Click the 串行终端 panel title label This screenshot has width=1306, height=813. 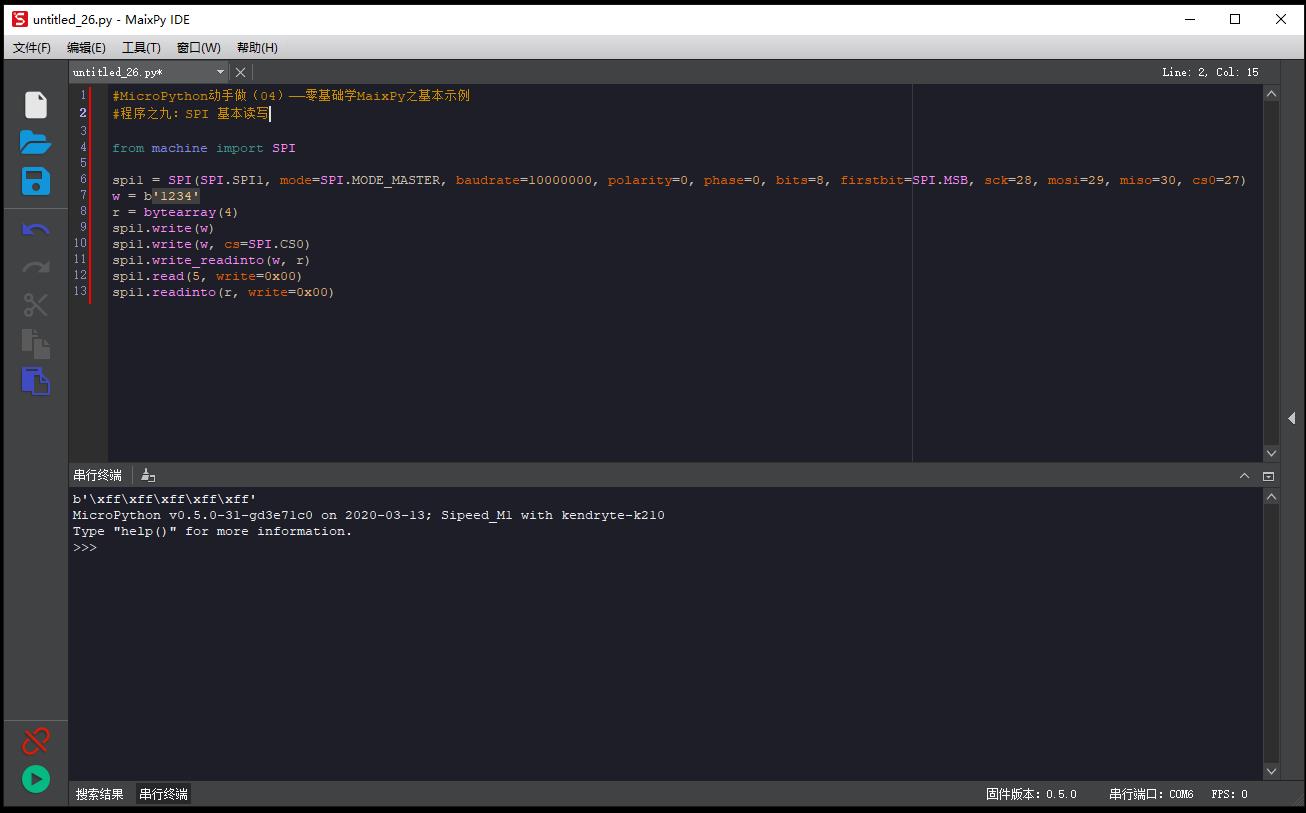point(97,476)
